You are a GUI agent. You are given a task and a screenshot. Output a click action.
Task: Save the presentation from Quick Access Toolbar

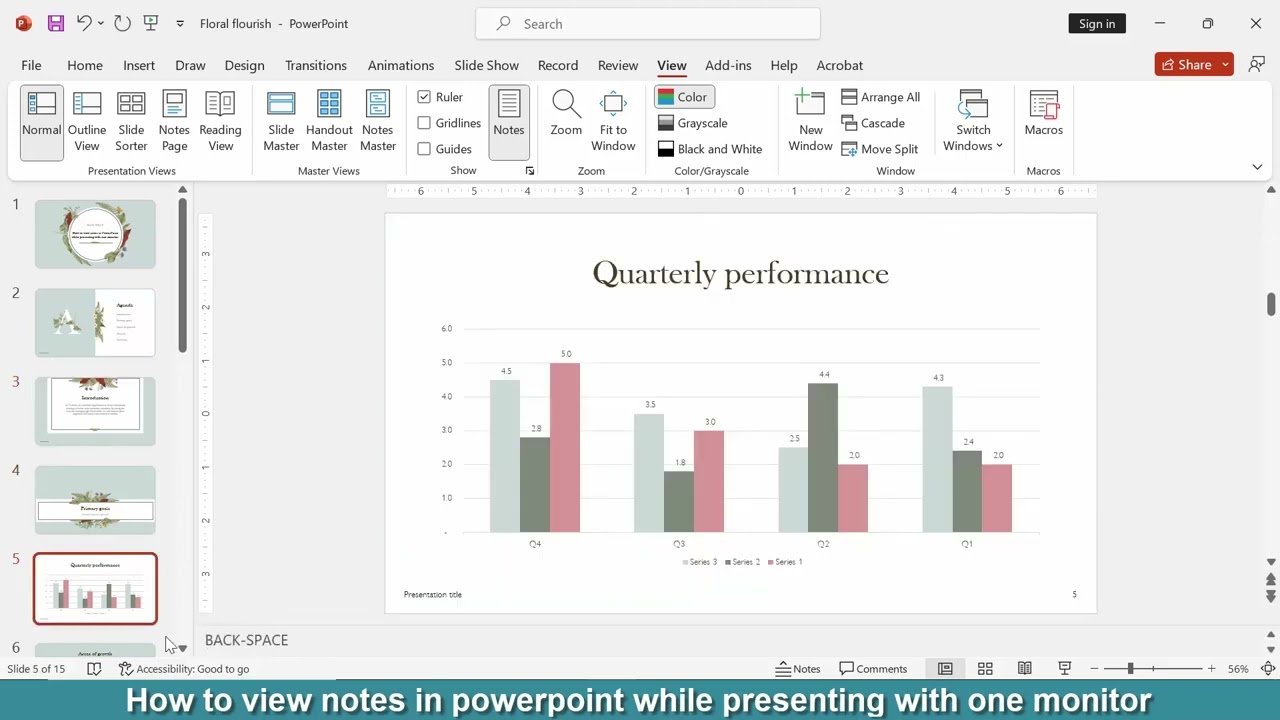[x=55, y=23]
